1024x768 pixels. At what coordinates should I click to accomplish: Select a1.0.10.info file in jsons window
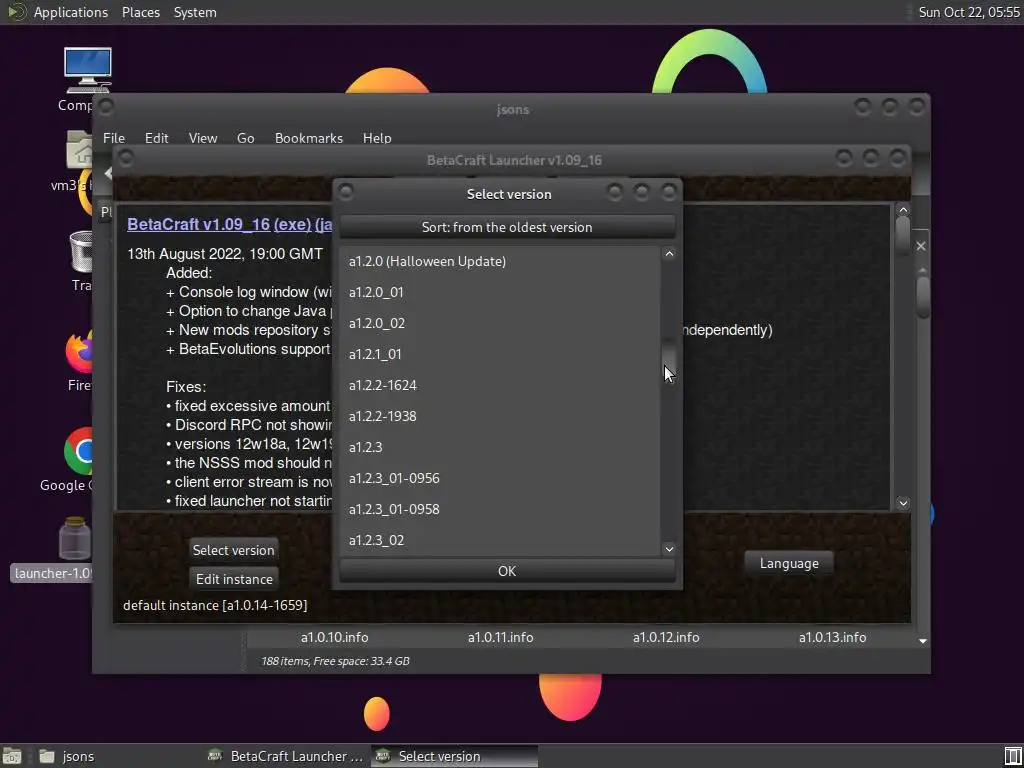[334, 637]
